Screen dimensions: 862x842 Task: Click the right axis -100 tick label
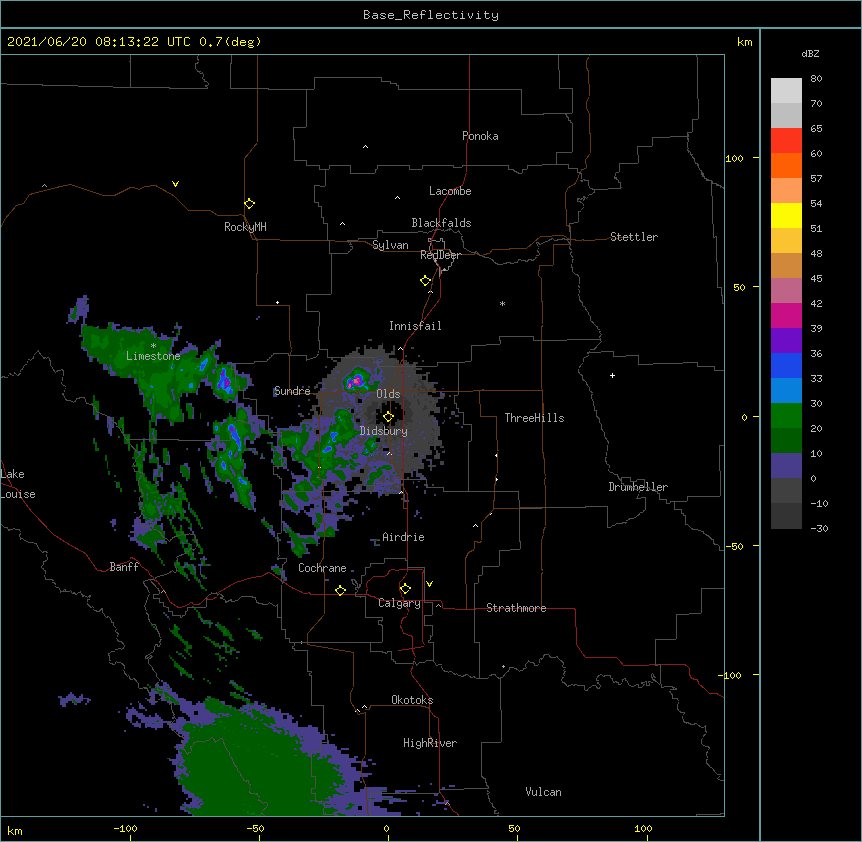pos(731,675)
